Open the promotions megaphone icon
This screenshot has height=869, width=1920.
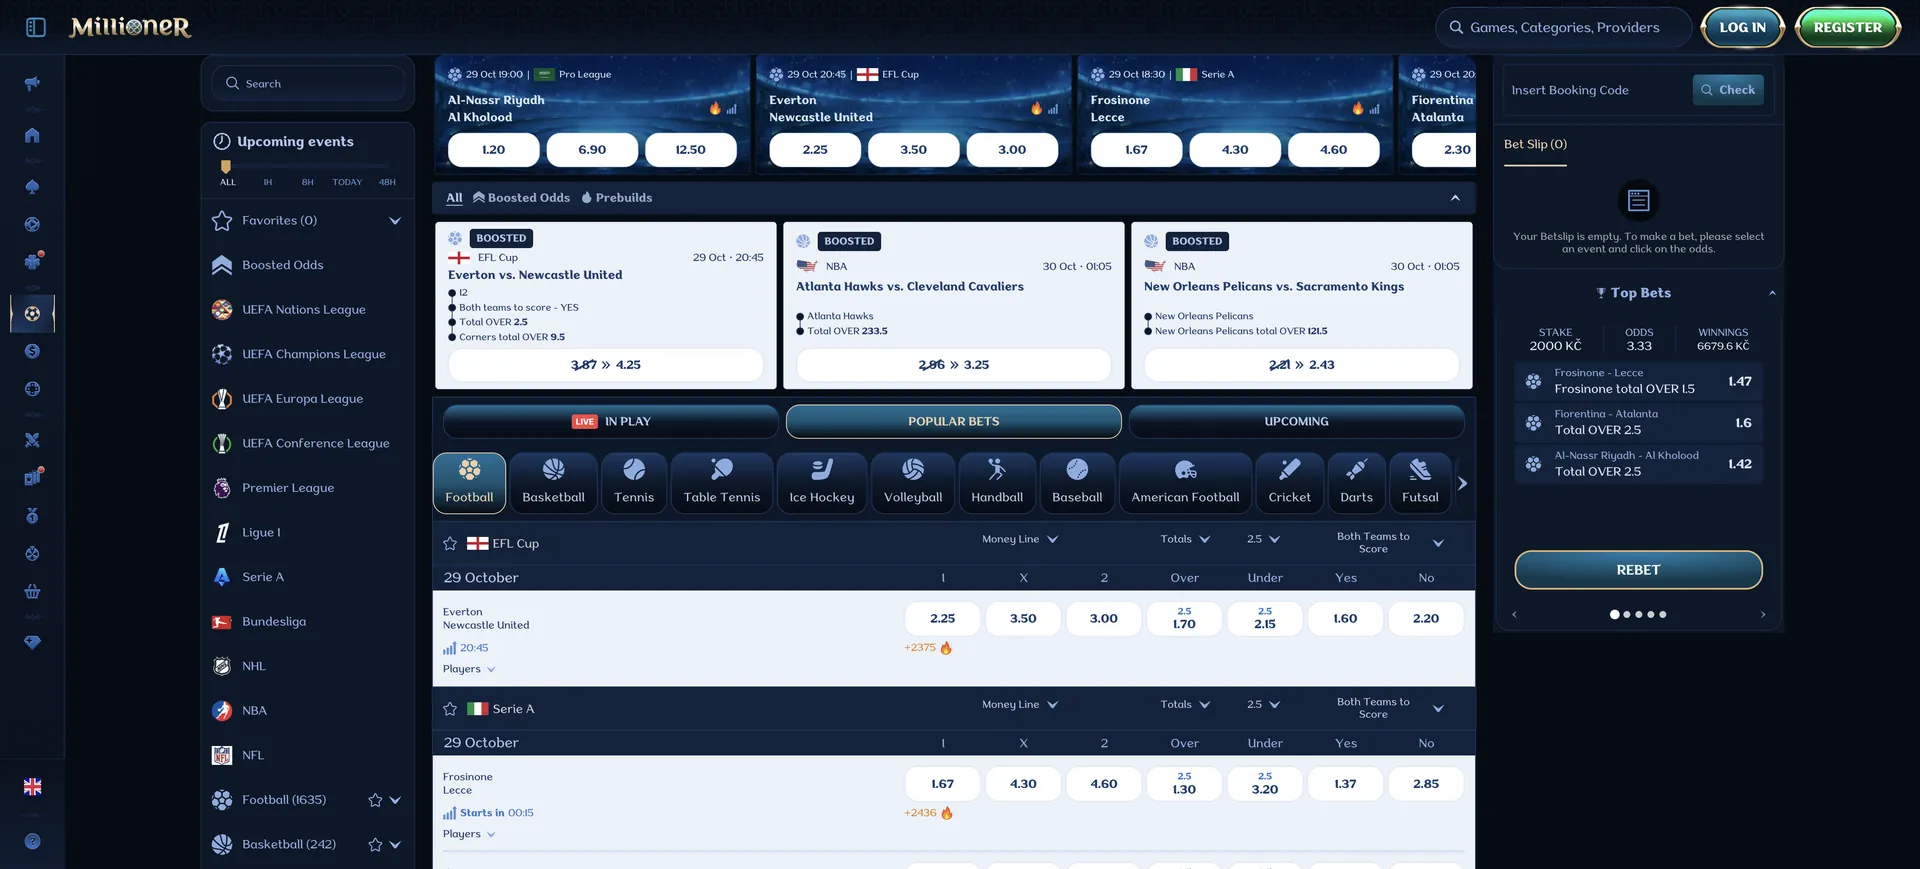coord(32,83)
